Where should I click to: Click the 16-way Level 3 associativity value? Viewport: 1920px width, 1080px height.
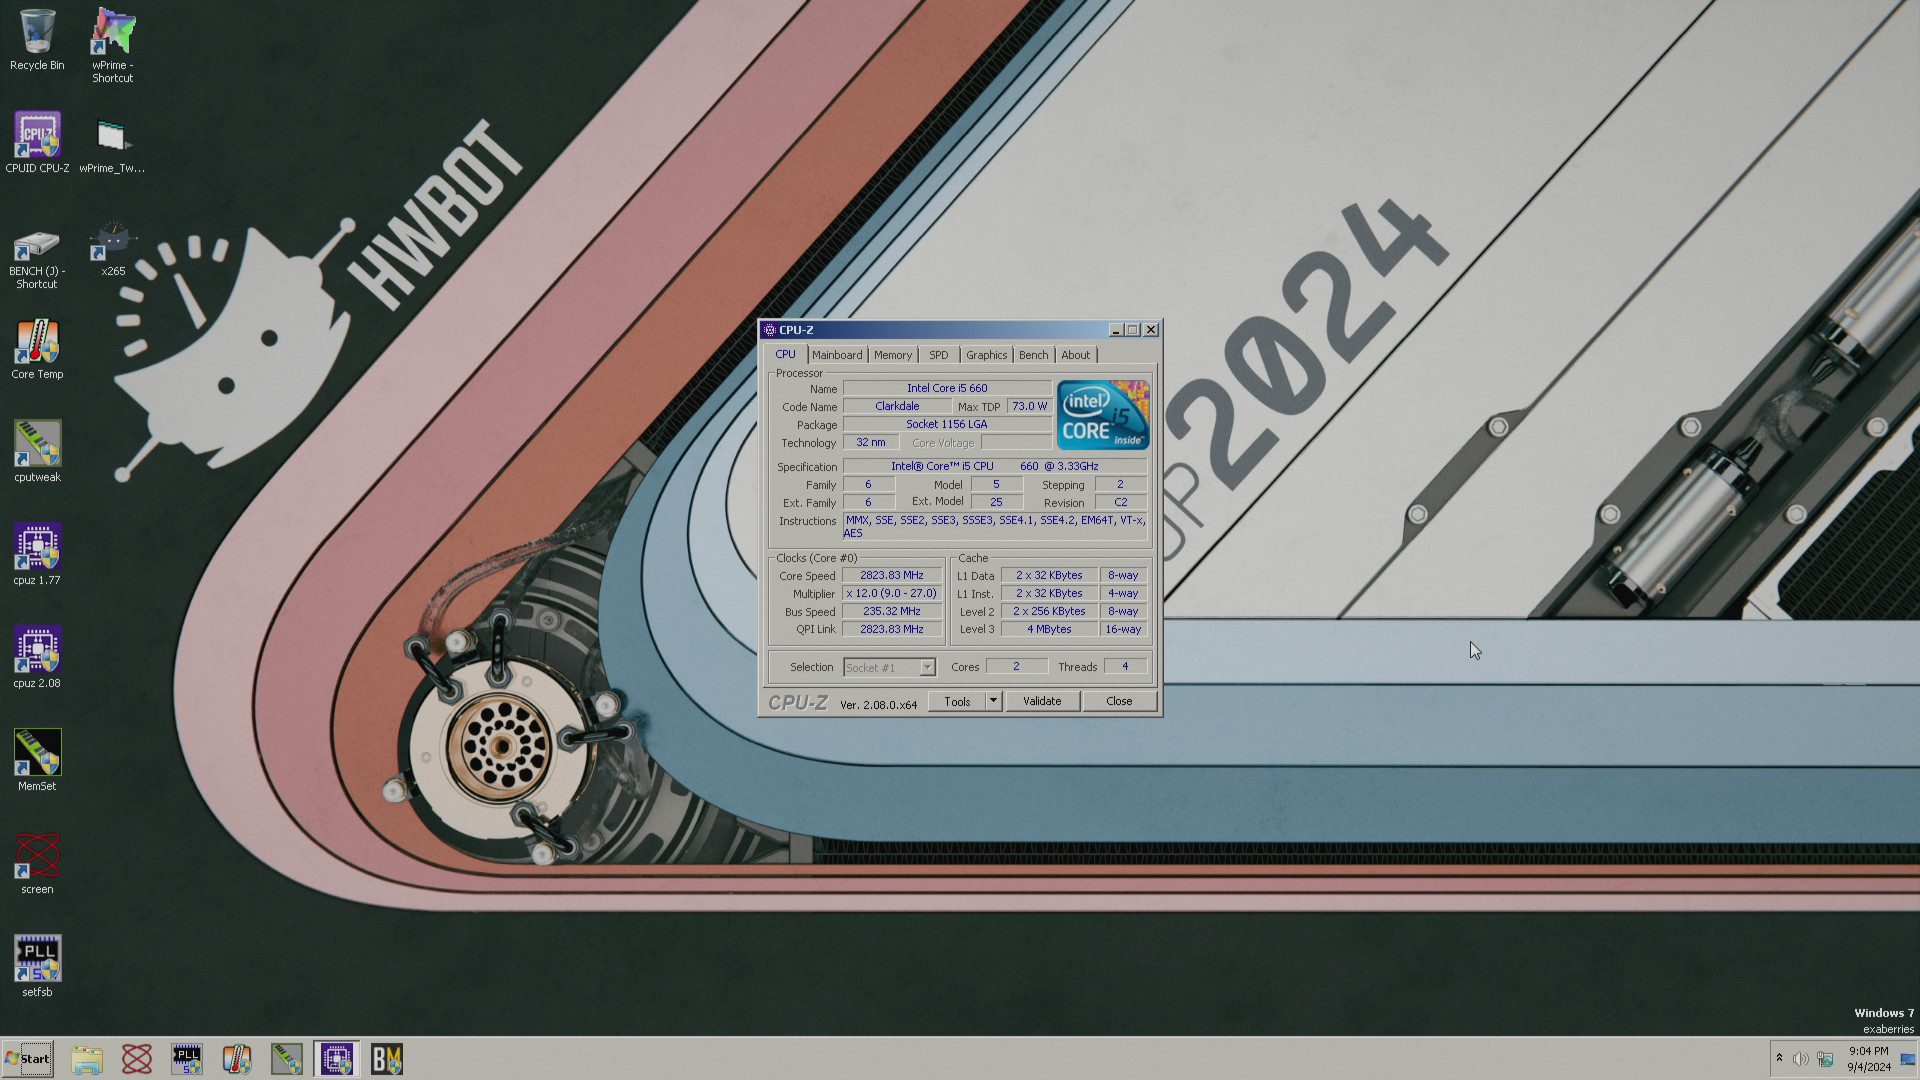point(1123,629)
